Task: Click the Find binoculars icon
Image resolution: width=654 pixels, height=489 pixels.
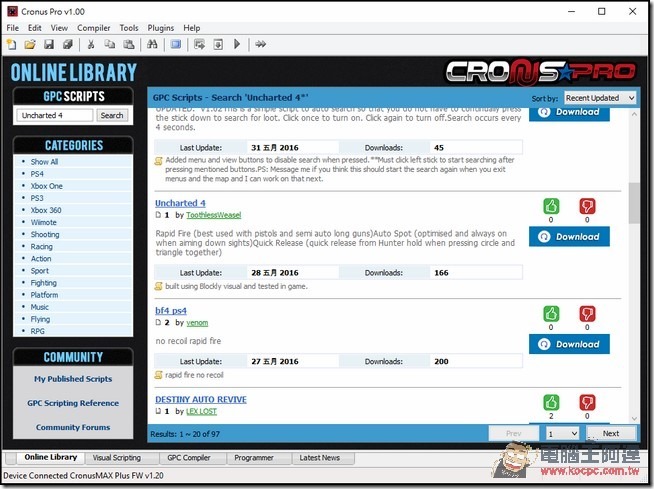Action: tap(152, 44)
